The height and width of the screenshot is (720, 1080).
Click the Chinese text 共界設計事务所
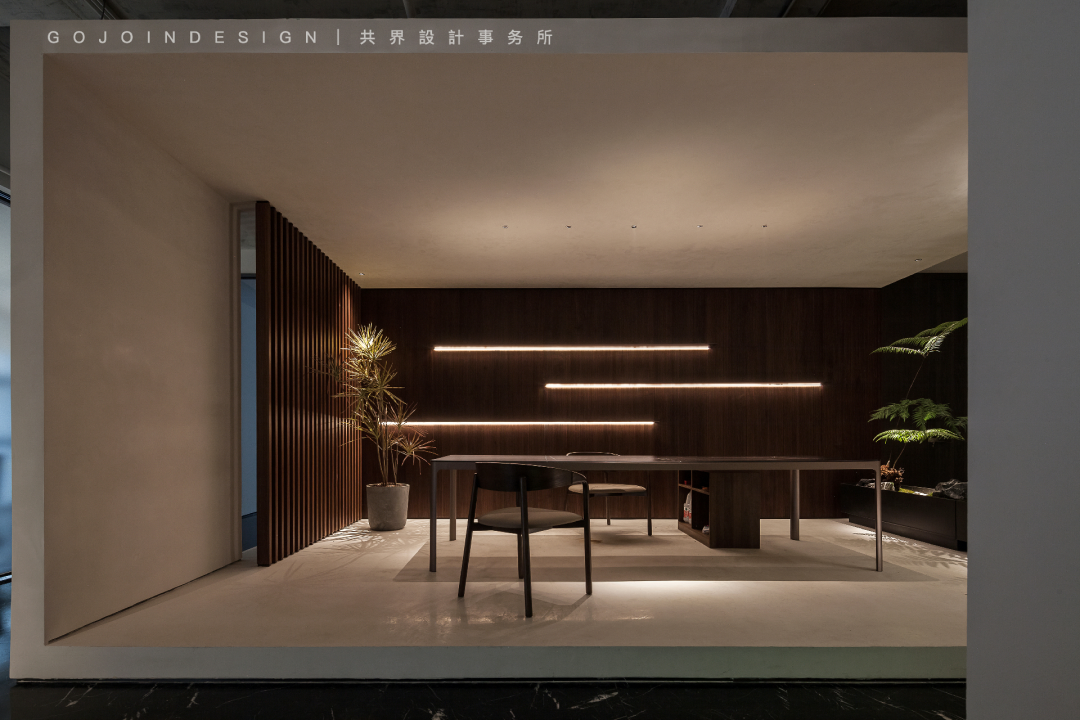(x=456, y=37)
